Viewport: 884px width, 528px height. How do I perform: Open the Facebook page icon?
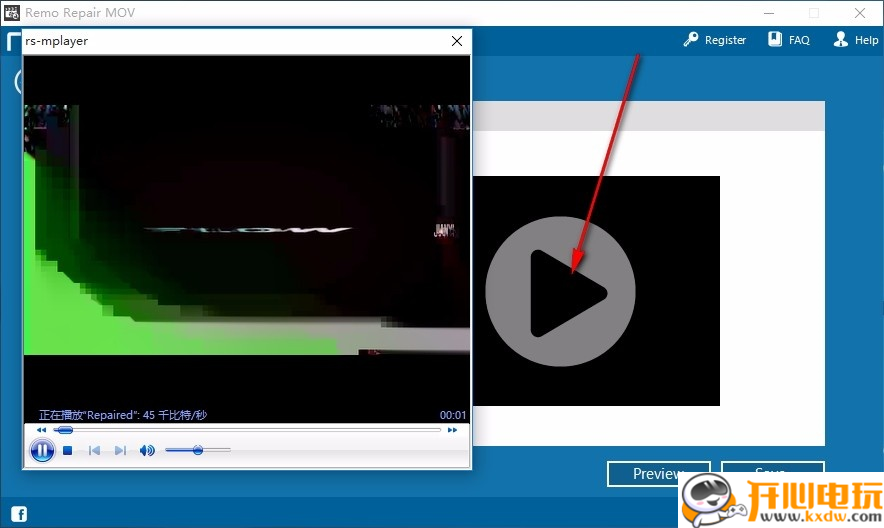[19, 515]
